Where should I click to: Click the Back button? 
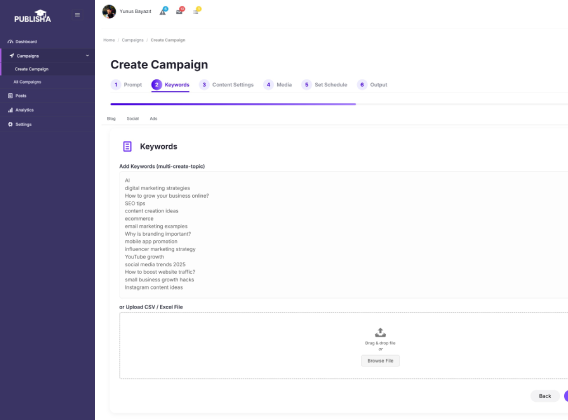click(x=545, y=396)
